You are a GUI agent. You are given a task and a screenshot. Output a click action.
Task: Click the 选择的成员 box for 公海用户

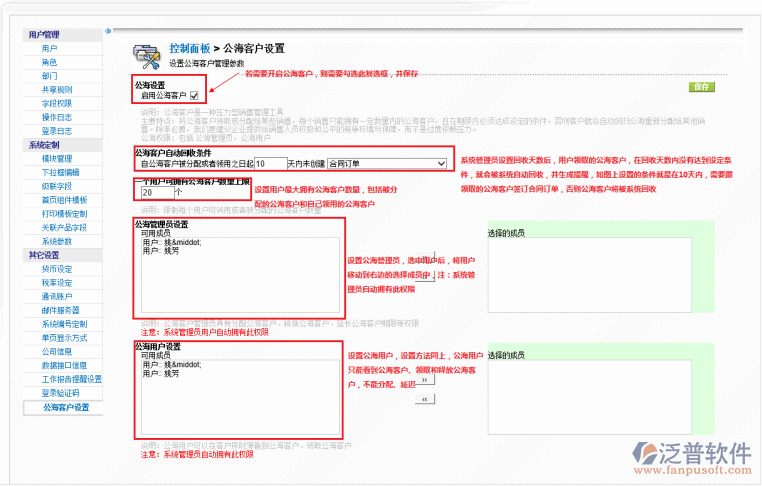coord(589,397)
